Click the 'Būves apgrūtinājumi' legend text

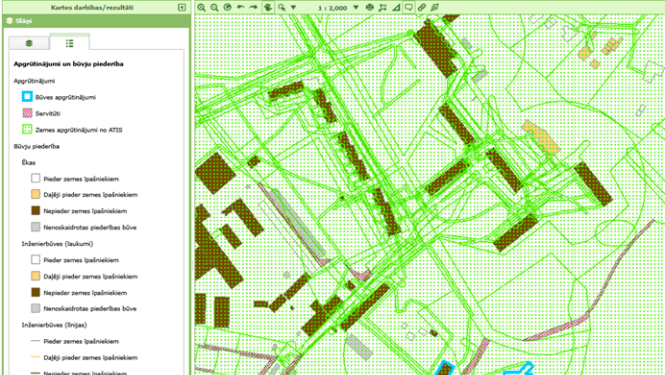coord(65,97)
